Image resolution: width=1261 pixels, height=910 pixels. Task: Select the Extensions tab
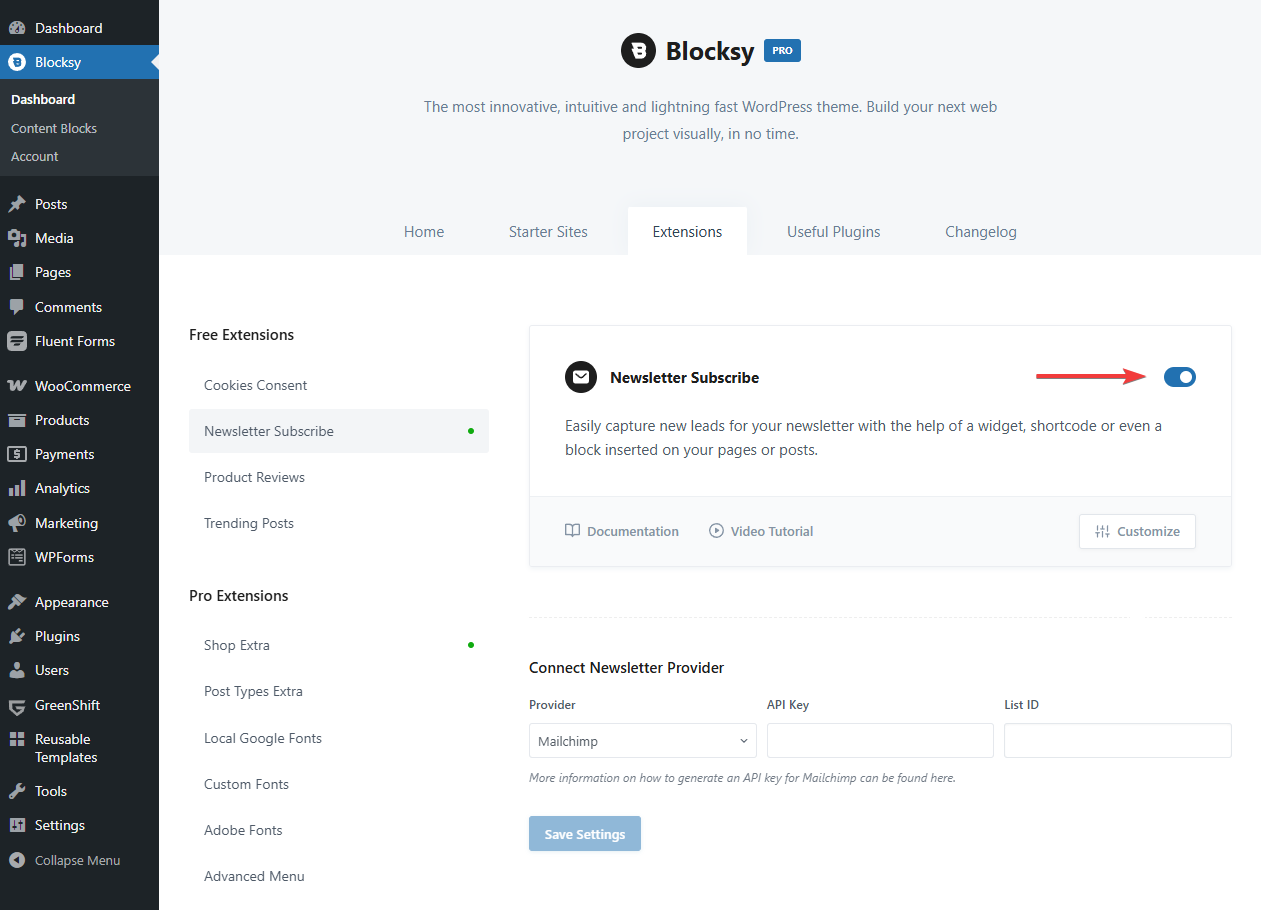pos(687,232)
